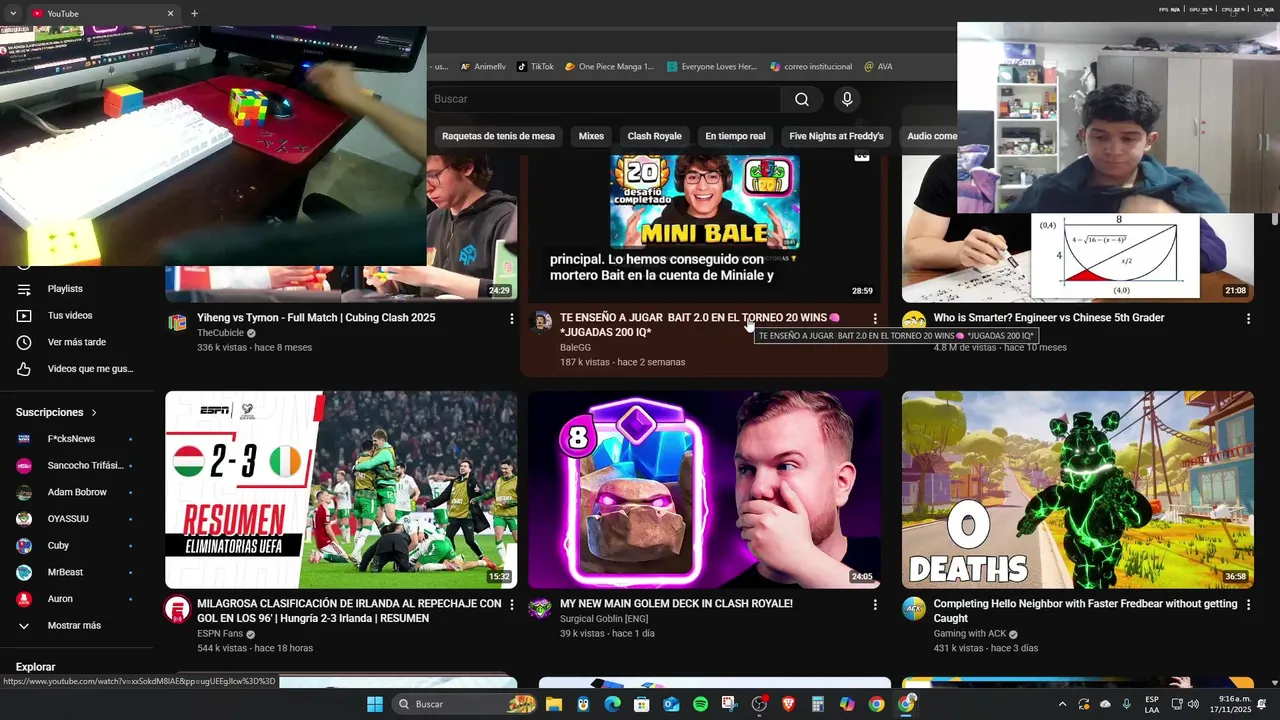
Task: Click the YouTube Buscar search field
Action: (x=604, y=99)
